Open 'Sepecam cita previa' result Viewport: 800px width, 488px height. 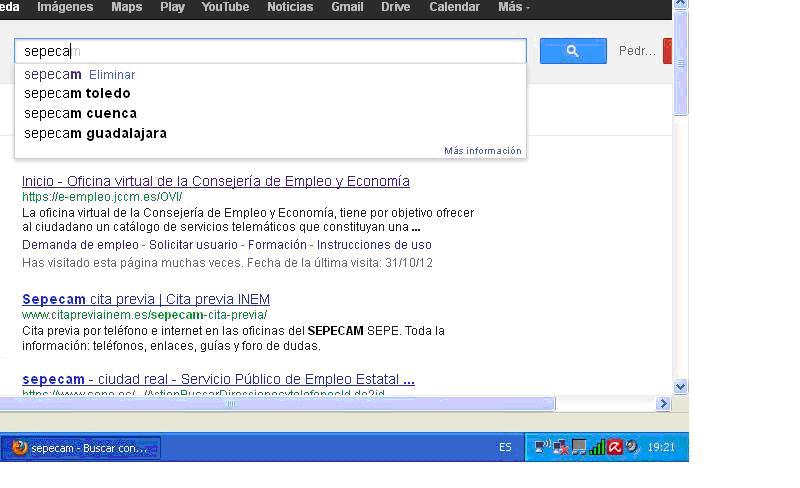point(146,299)
